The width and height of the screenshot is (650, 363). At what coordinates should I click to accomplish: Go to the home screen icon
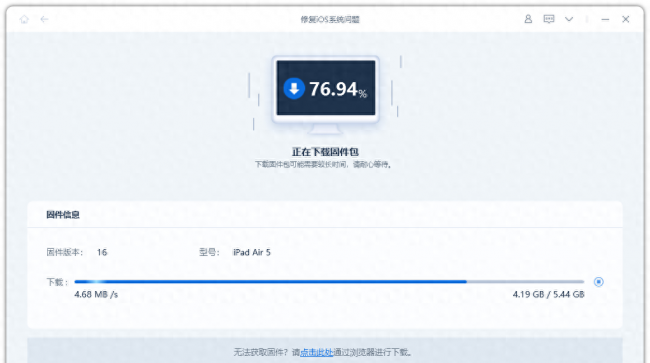24,19
